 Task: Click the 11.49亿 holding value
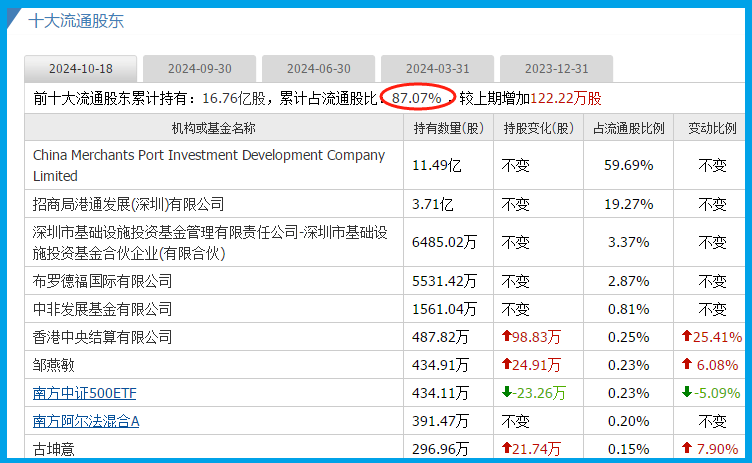pos(436,166)
